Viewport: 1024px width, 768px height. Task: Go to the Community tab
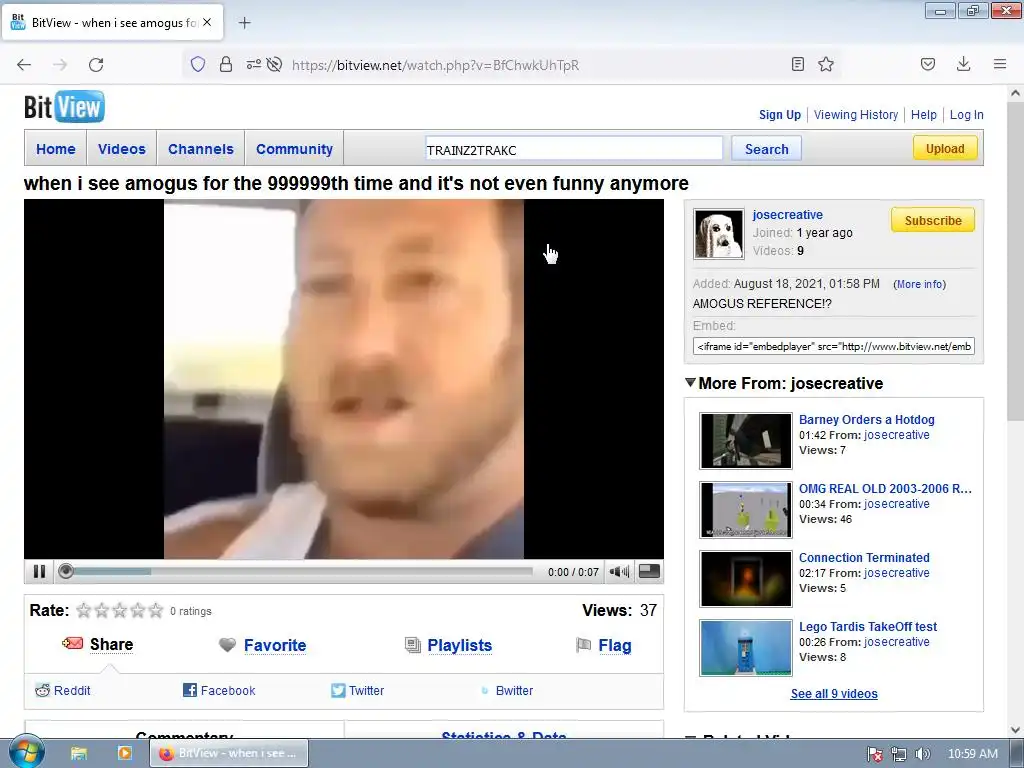pyautogui.click(x=294, y=149)
